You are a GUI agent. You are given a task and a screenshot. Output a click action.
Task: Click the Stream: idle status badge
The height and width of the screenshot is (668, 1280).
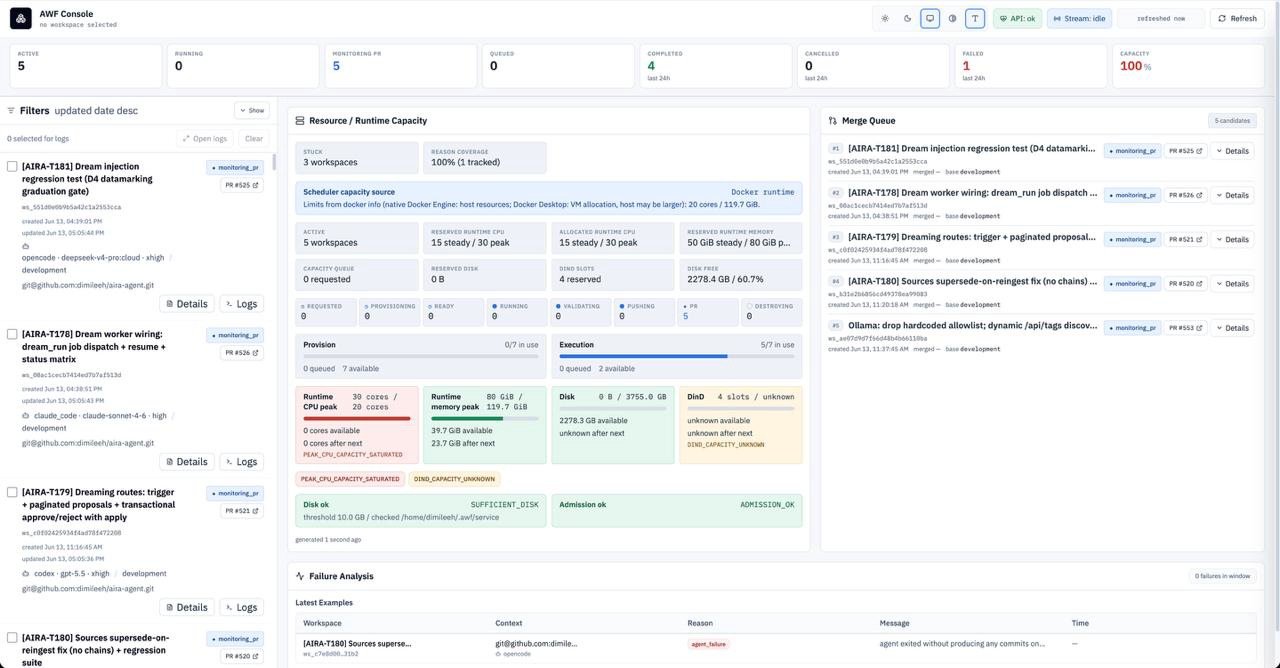[x=1079, y=18]
